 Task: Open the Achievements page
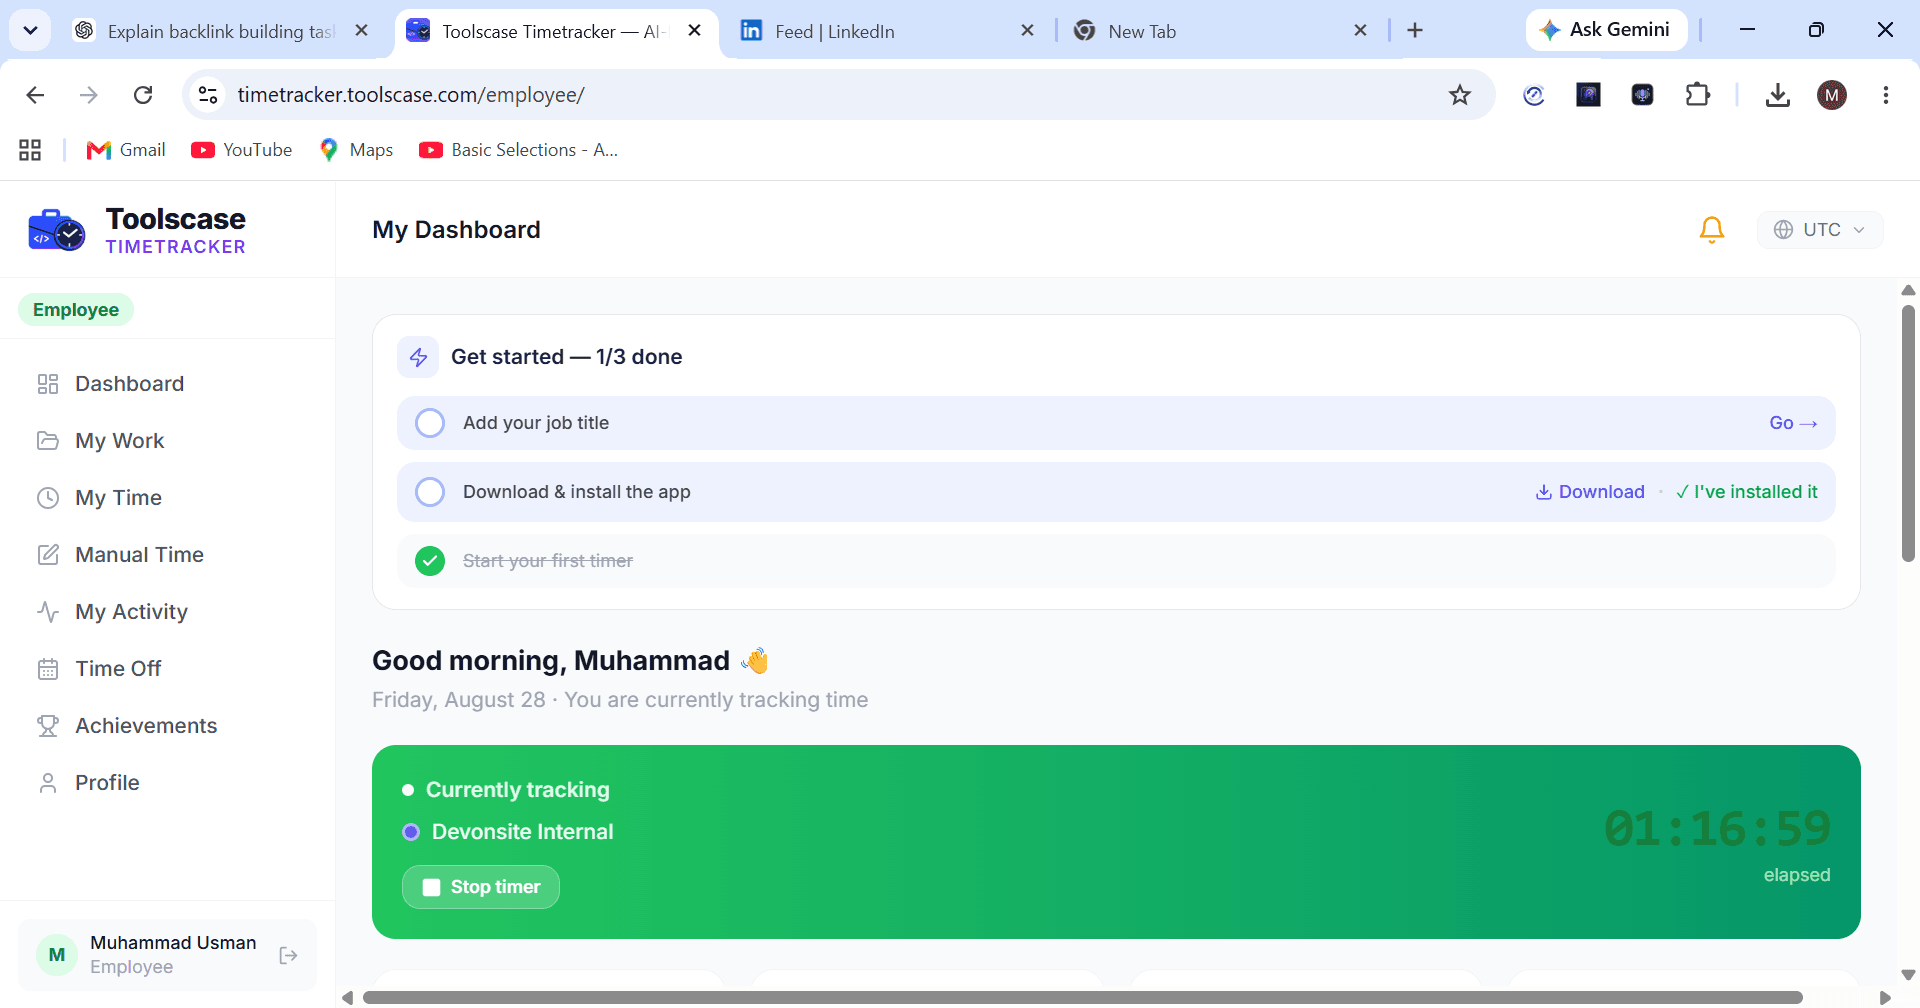(146, 726)
